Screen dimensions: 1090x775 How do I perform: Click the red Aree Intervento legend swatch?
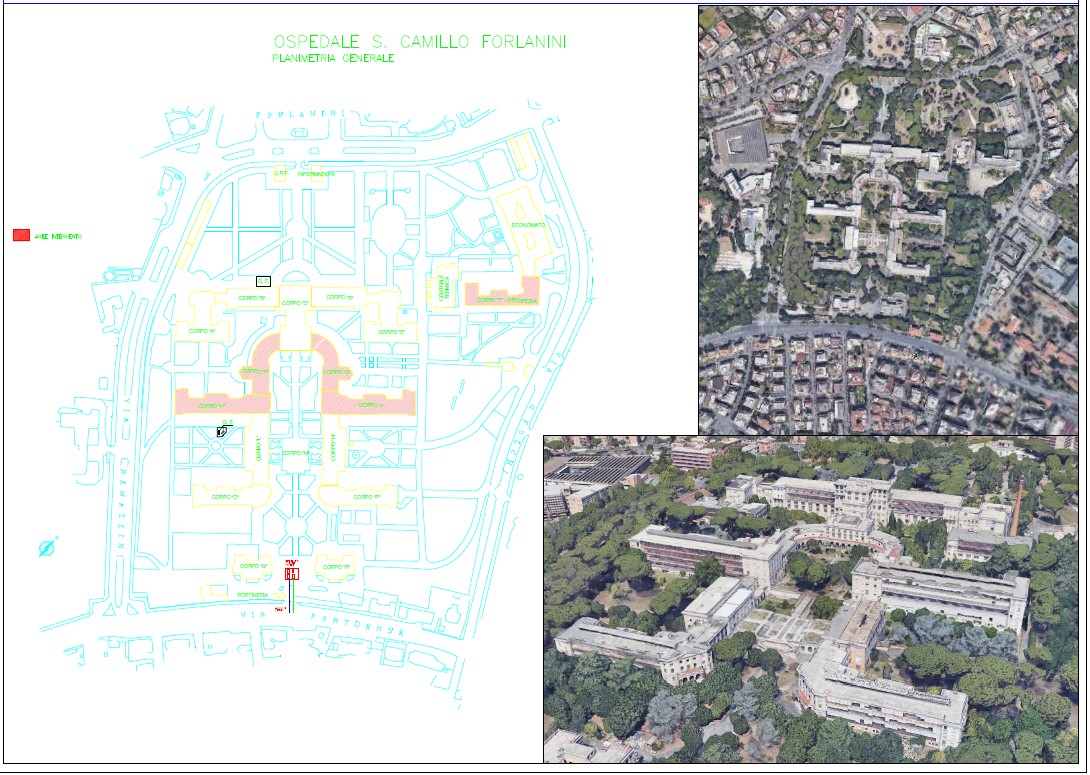[21, 236]
